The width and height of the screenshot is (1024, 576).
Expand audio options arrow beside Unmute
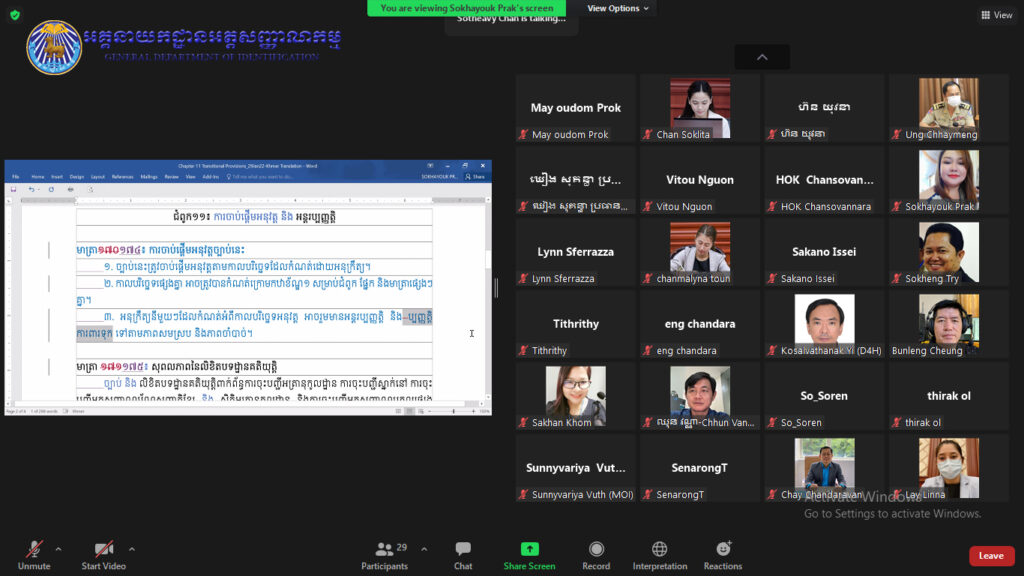coord(58,549)
